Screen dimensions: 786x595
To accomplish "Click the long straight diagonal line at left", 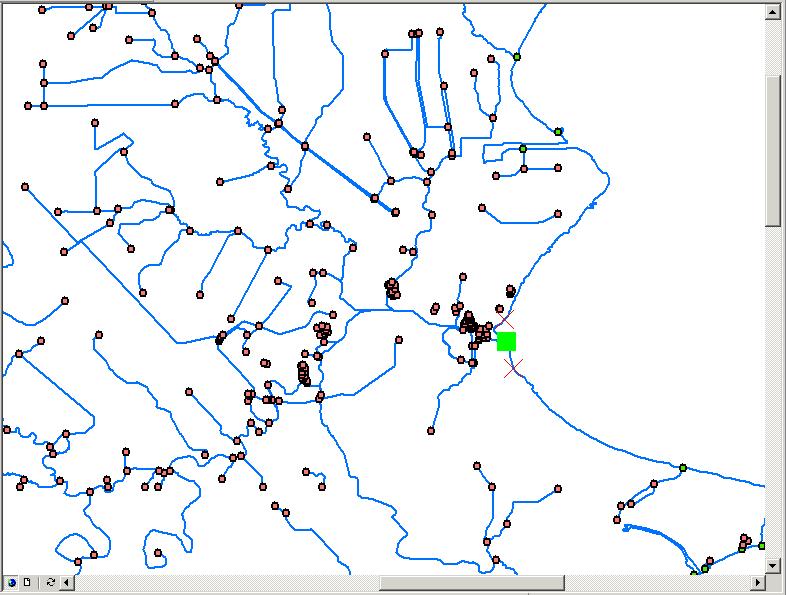I will 100,264.
